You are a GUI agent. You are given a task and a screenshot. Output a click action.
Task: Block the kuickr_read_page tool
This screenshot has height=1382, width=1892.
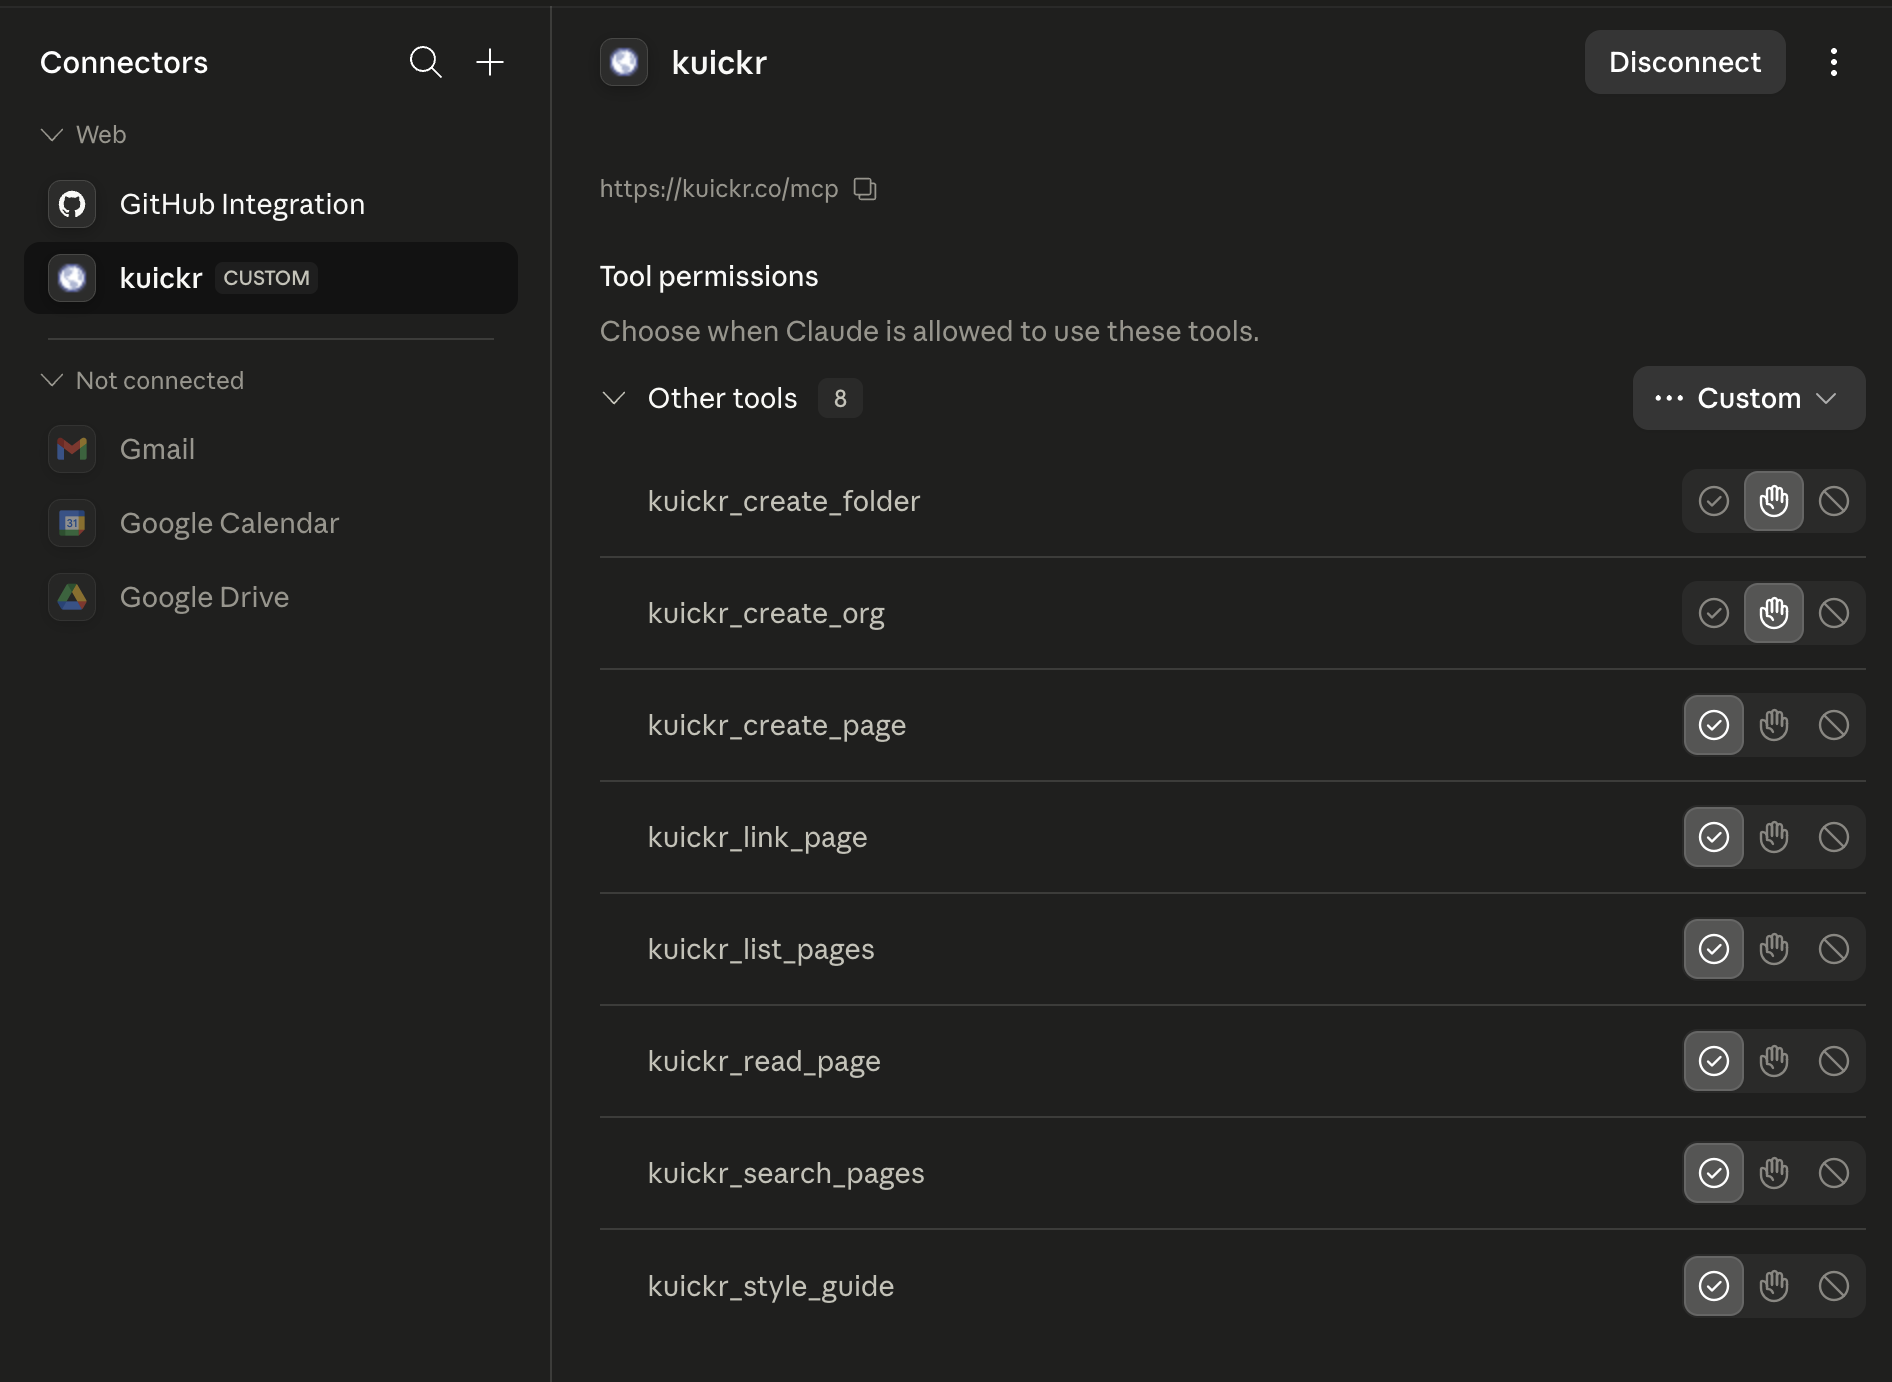point(1834,1061)
